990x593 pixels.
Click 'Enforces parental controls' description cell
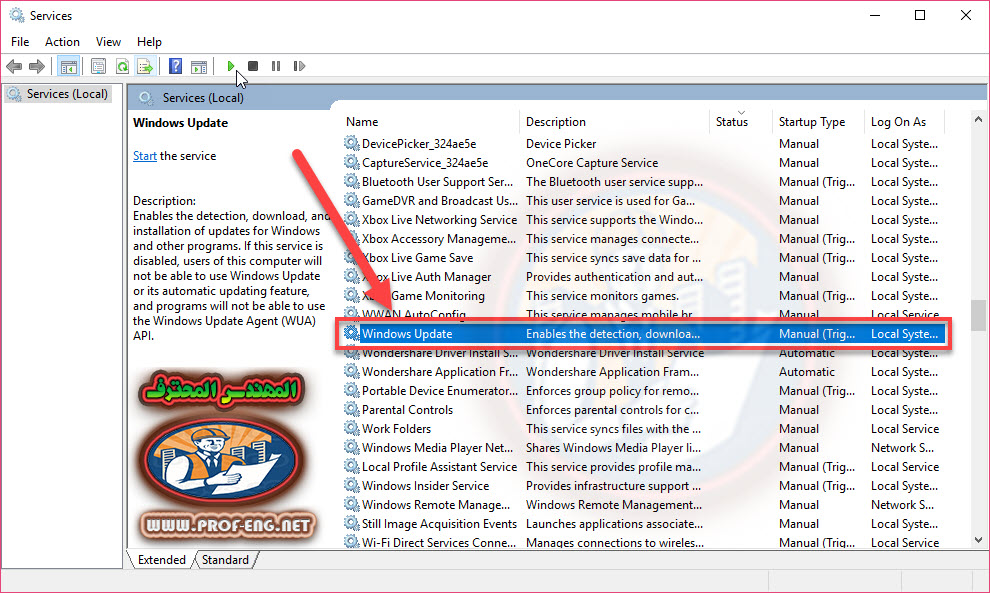(x=612, y=409)
